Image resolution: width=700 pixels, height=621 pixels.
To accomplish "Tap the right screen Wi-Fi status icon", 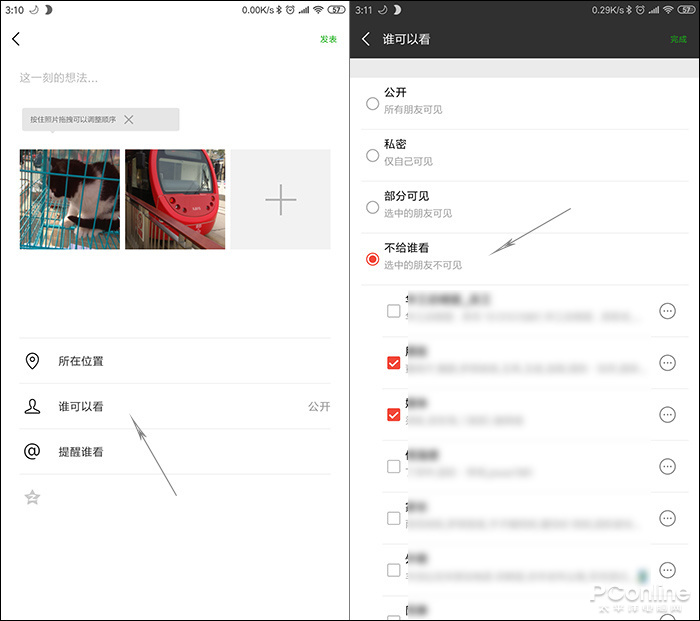I will tap(668, 10).
